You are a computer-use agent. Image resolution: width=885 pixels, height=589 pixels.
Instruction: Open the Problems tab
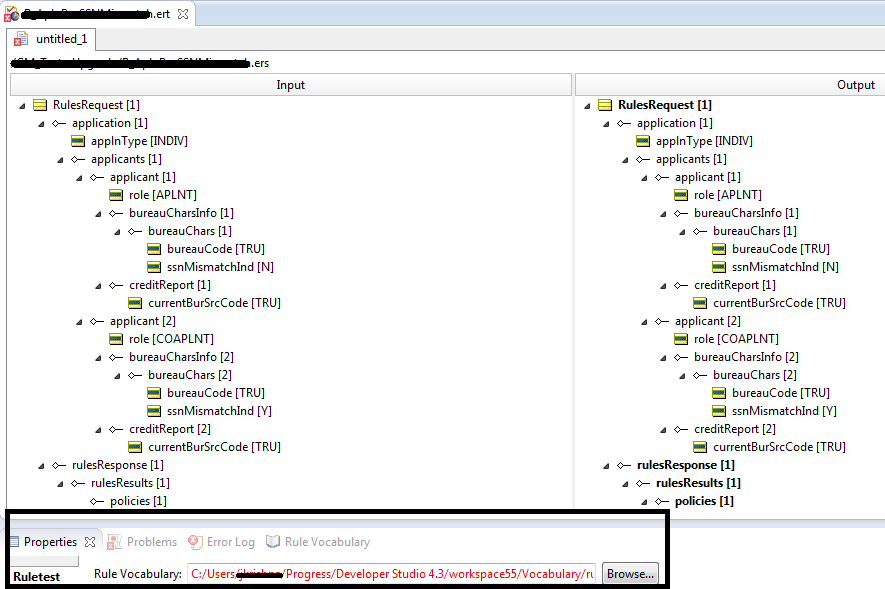142,542
